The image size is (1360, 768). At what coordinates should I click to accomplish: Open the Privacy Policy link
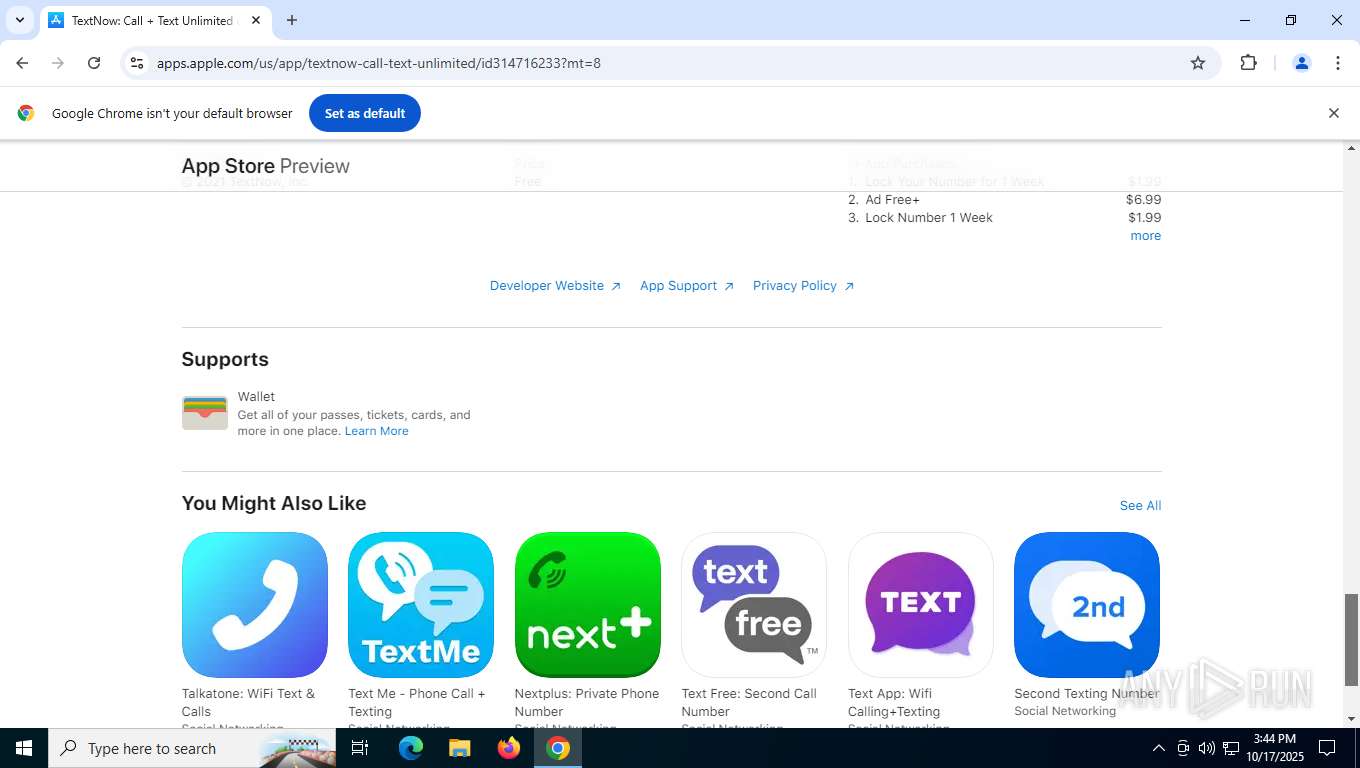(803, 286)
